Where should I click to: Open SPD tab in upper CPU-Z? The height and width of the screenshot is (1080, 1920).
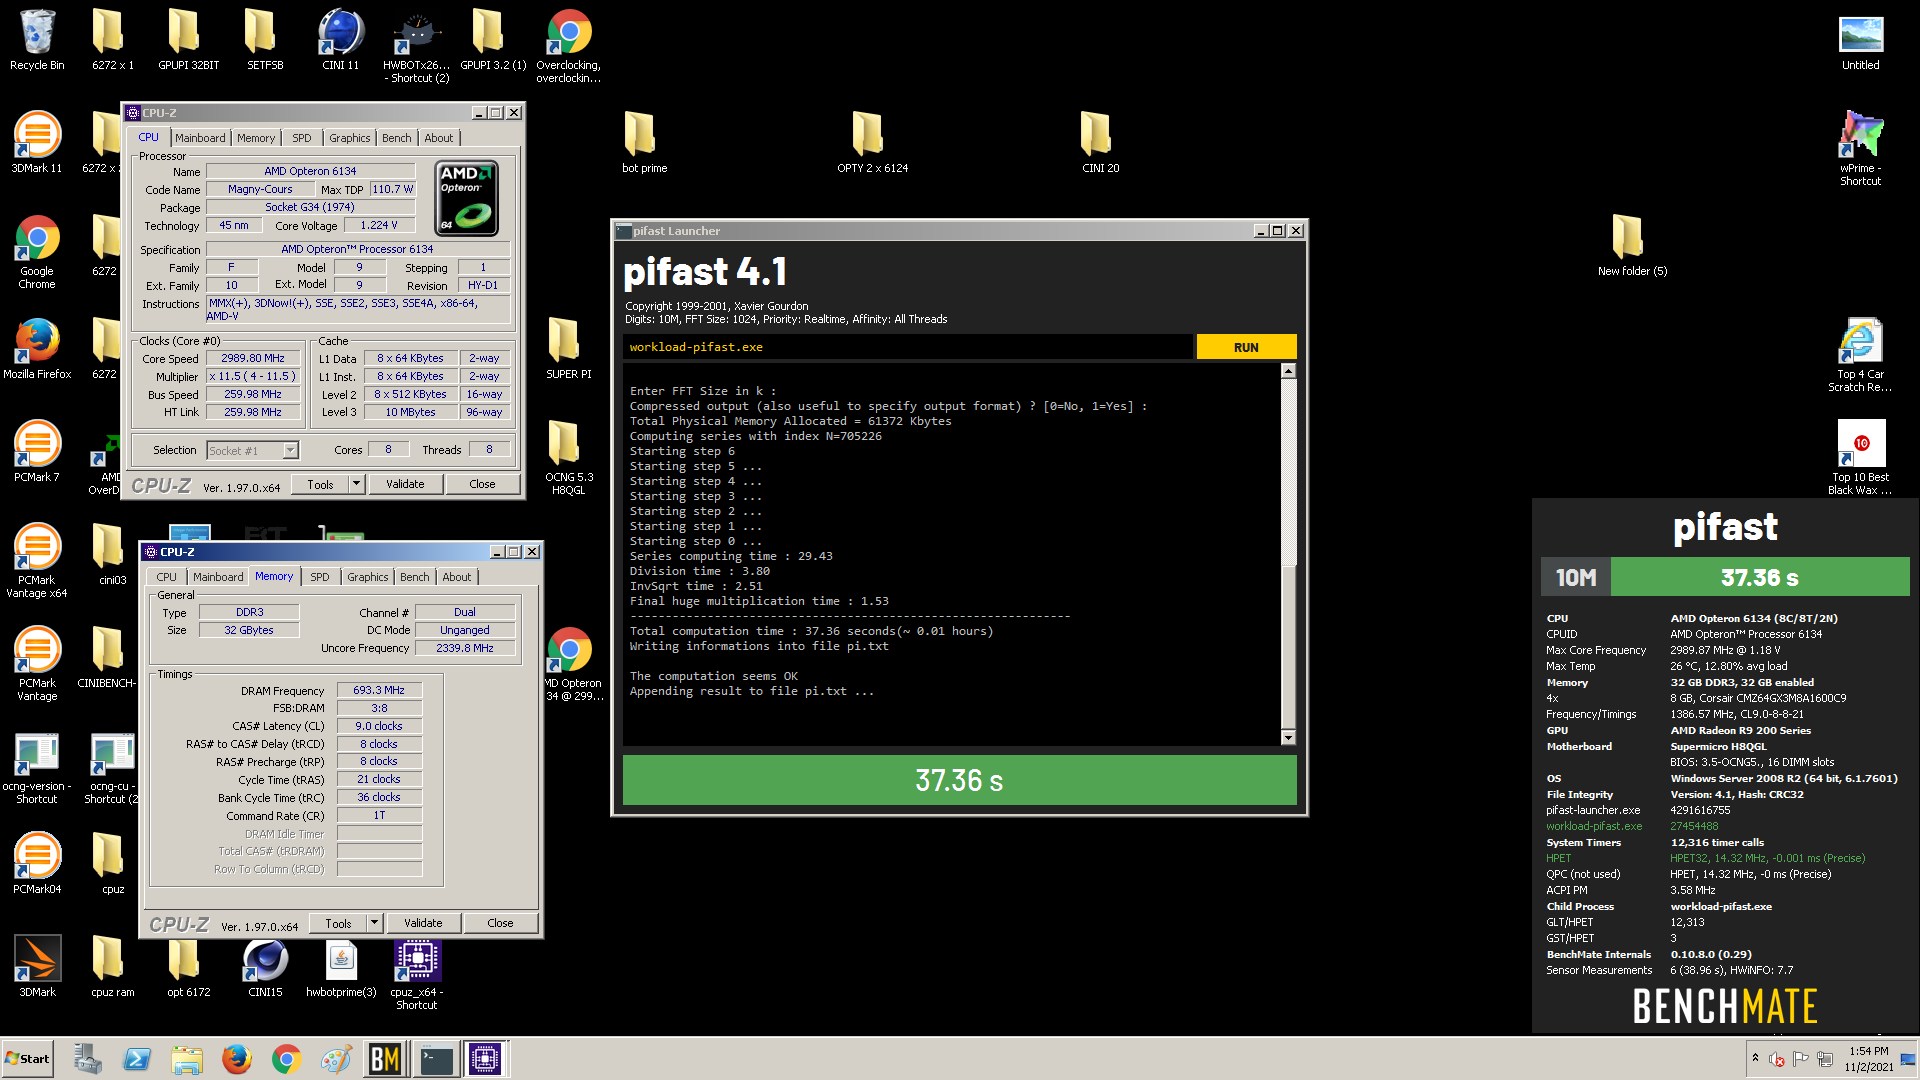(302, 138)
